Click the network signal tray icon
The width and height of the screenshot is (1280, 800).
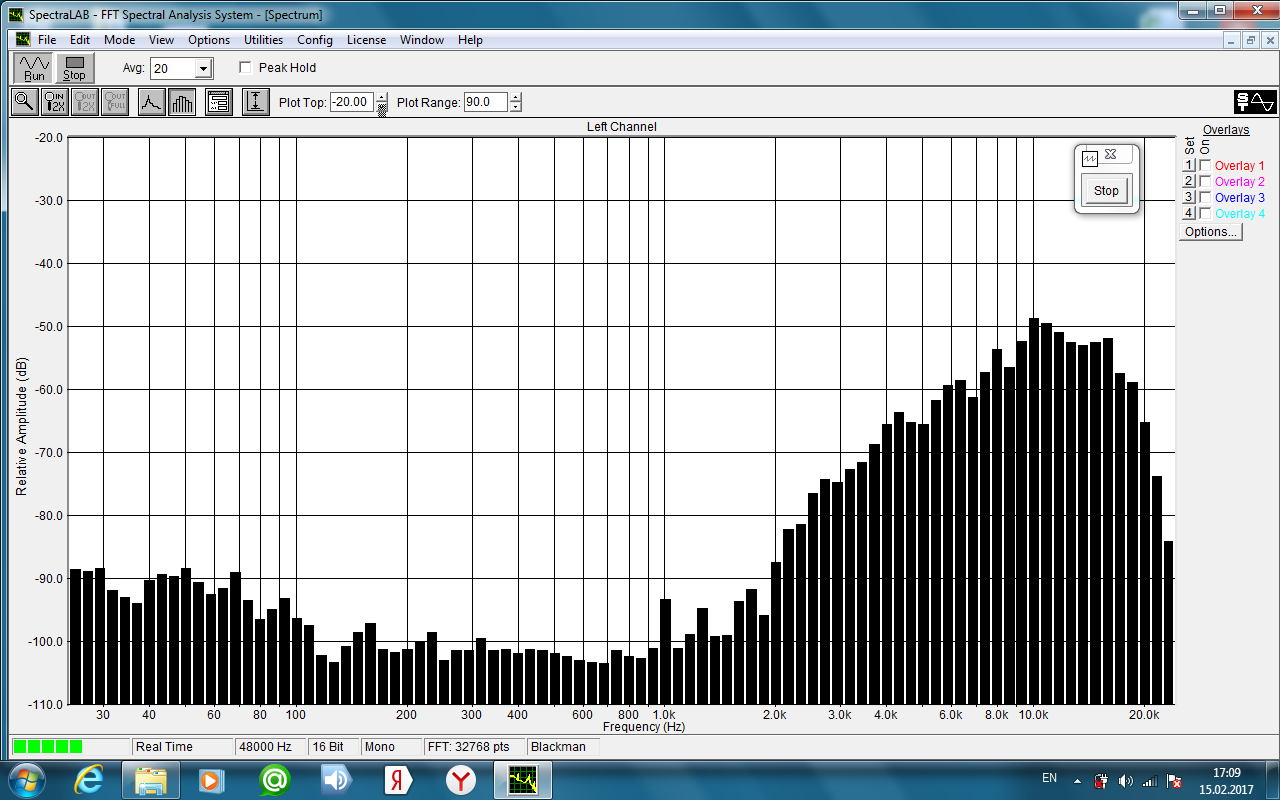pos(1150,780)
